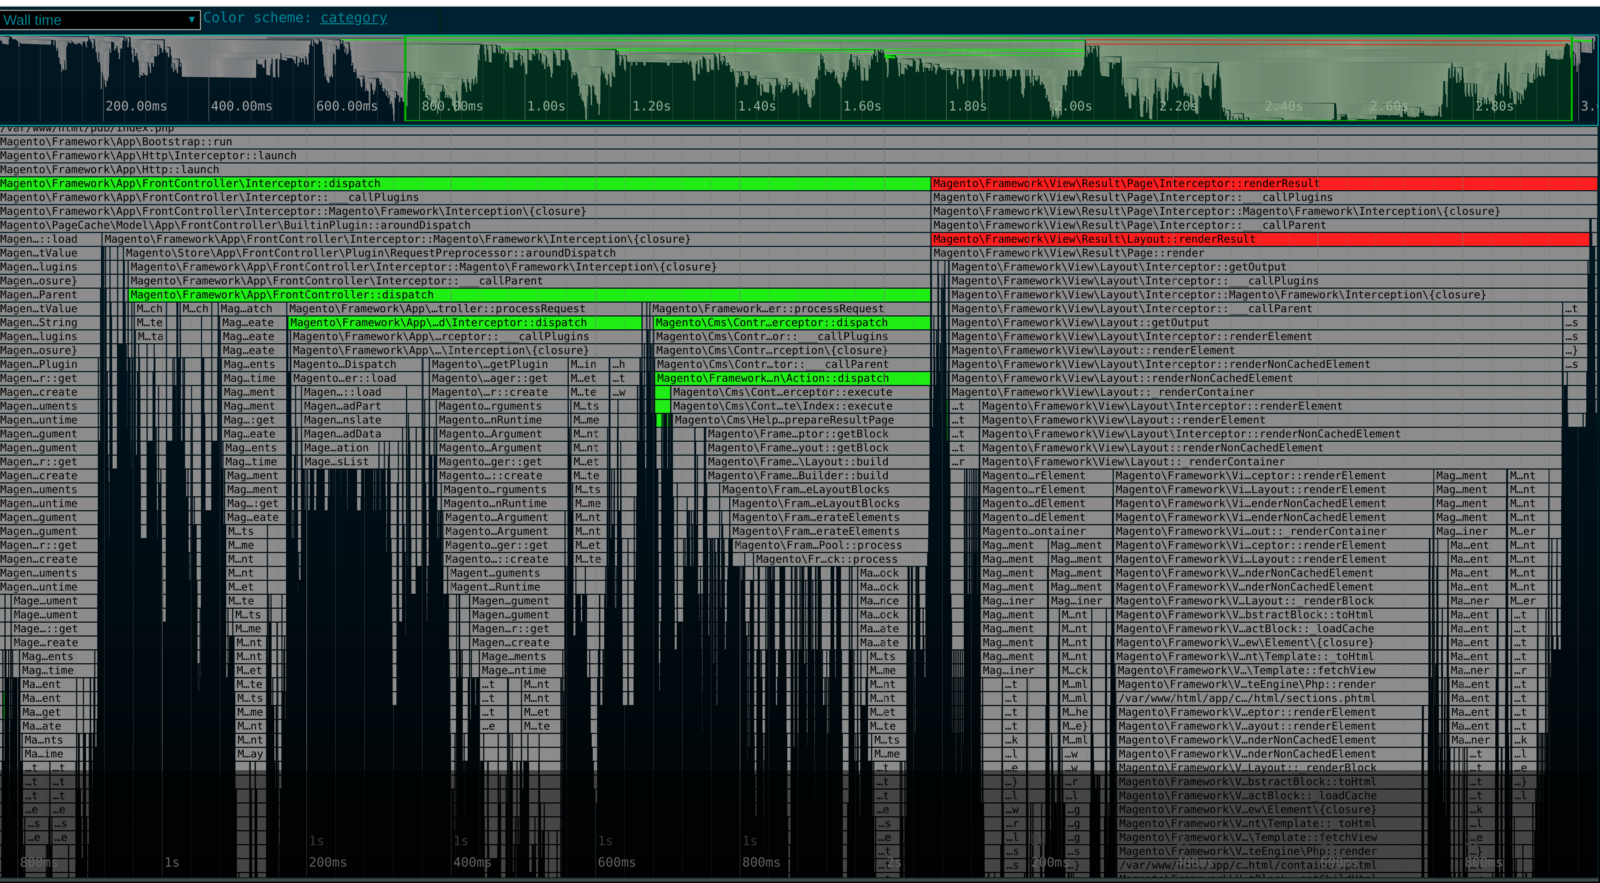Select the App\…troller::processRequest frame
This screenshot has height=883, width=1600.
click(465, 310)
